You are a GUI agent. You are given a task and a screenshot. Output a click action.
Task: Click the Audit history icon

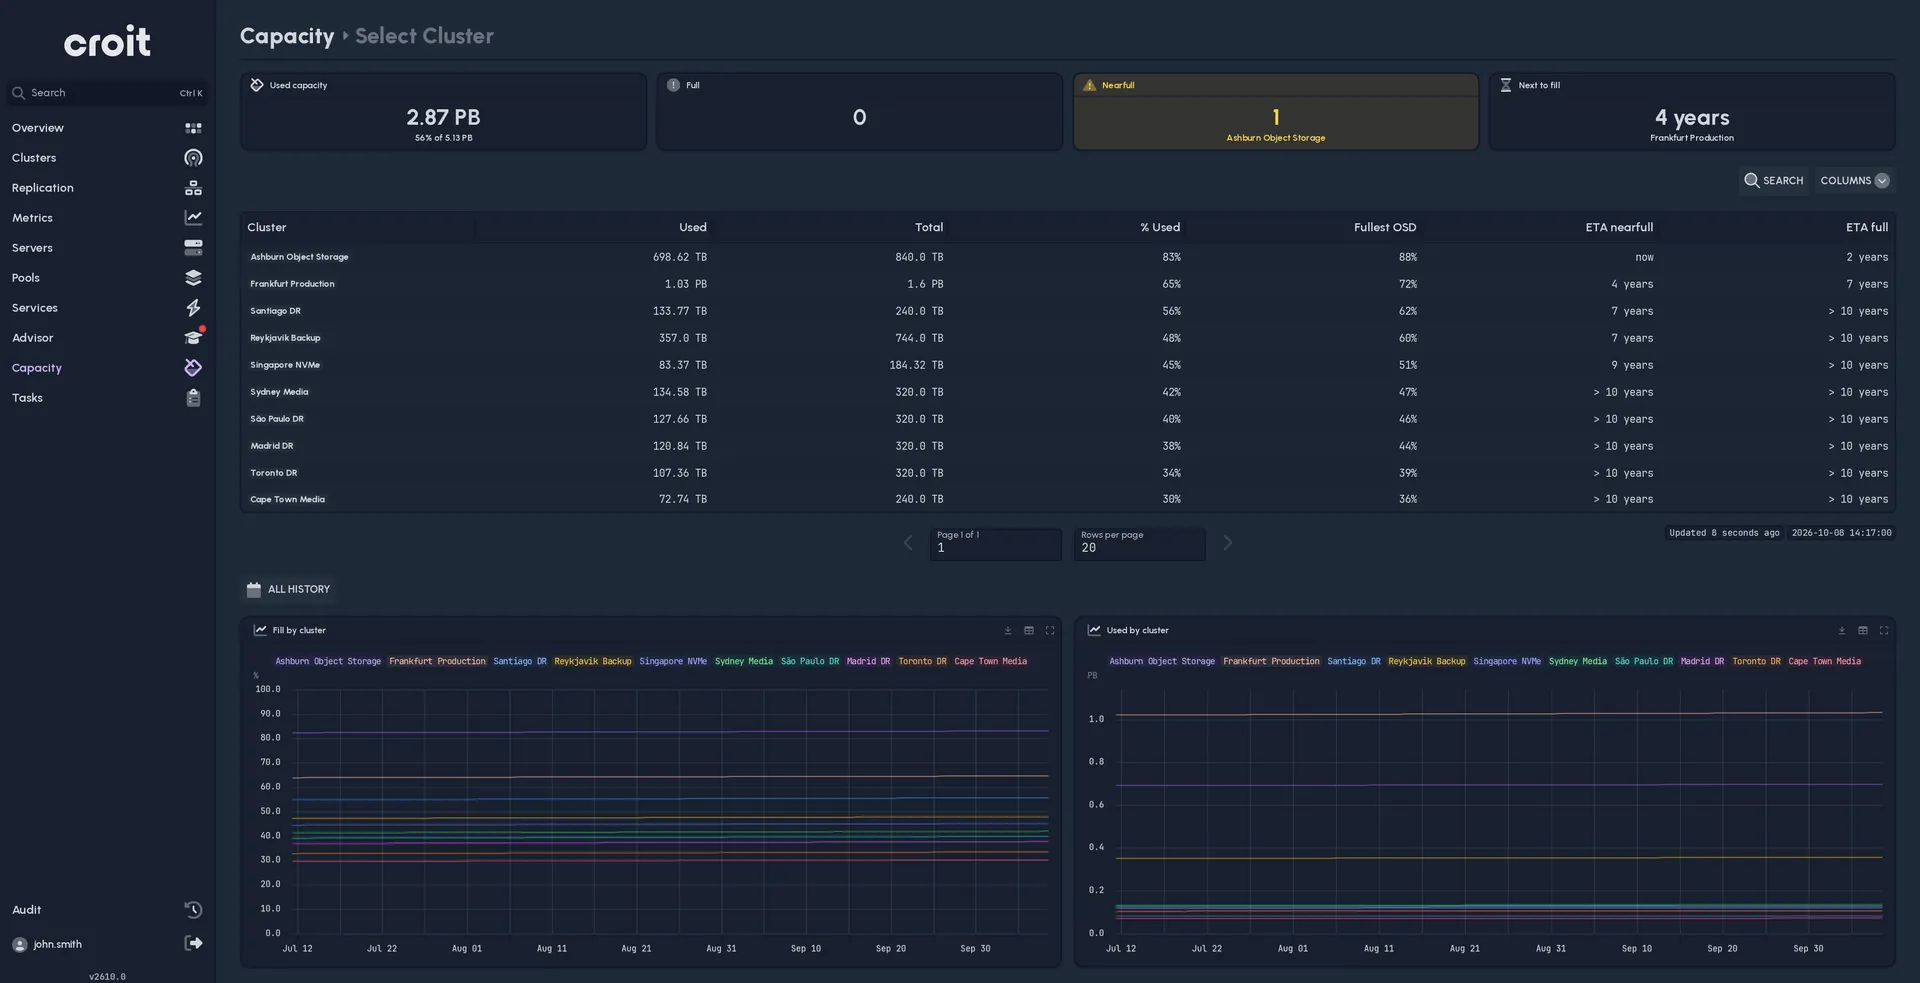click(193, 910)
